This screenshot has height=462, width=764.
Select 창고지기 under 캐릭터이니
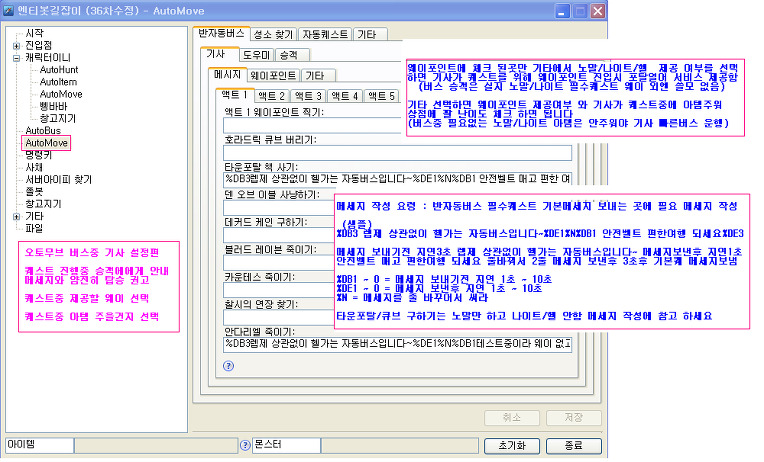57,118
